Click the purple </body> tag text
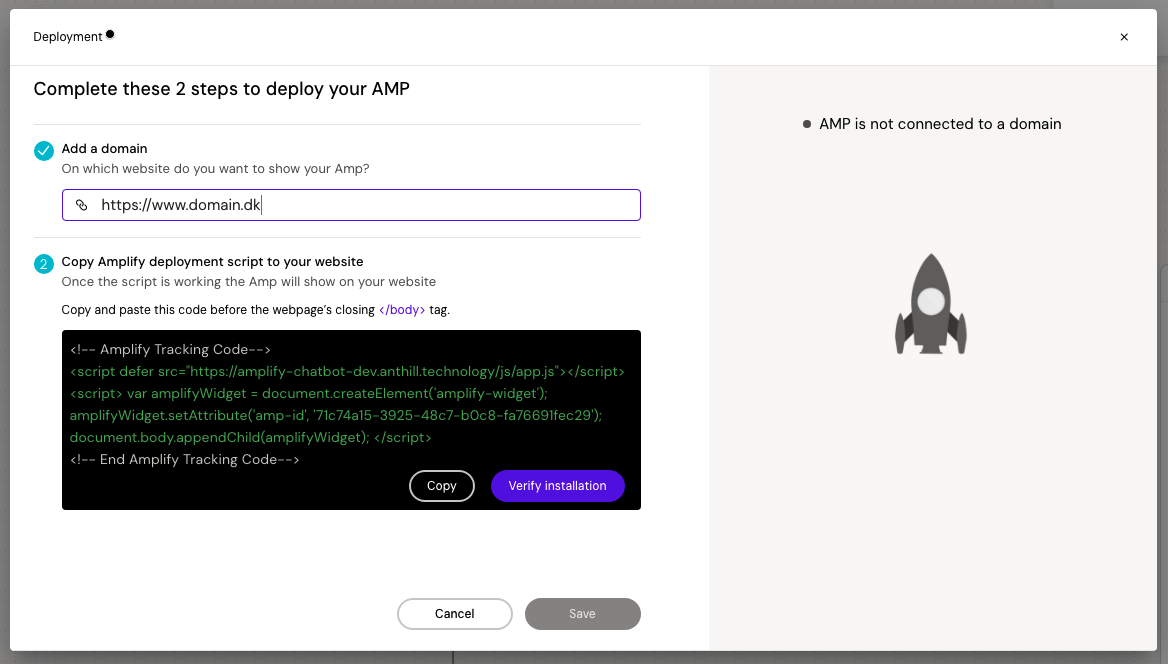 pos(402,310)
